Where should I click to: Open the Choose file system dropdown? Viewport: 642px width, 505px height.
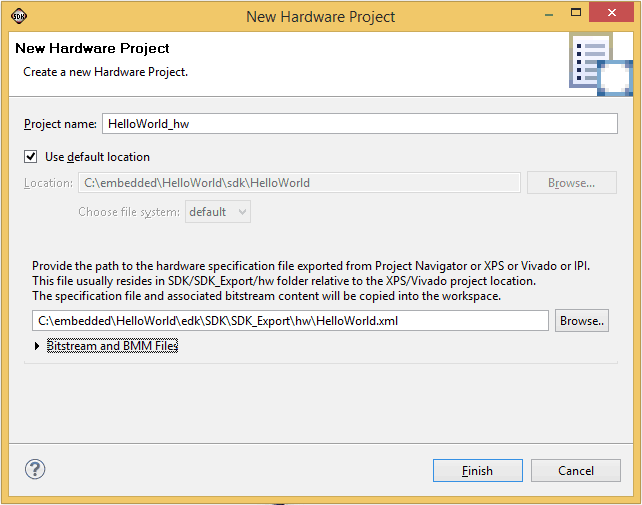pyautogui.click(x=217, y=212)
